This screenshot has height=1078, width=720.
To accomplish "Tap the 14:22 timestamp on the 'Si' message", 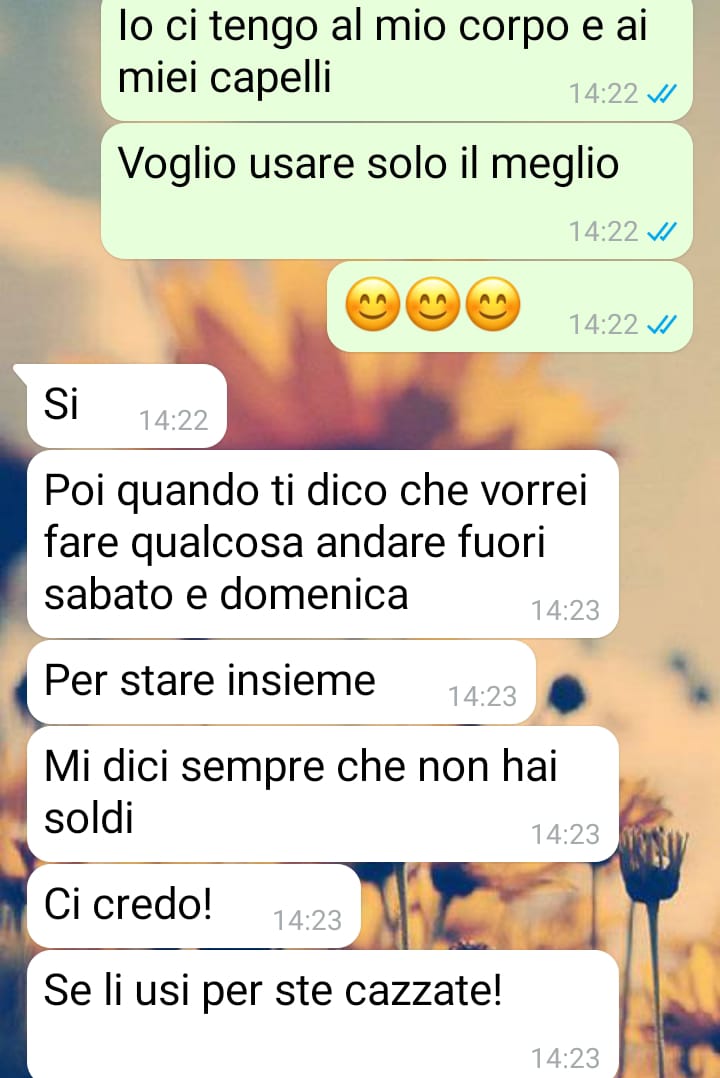I will (x=173, y=420).
